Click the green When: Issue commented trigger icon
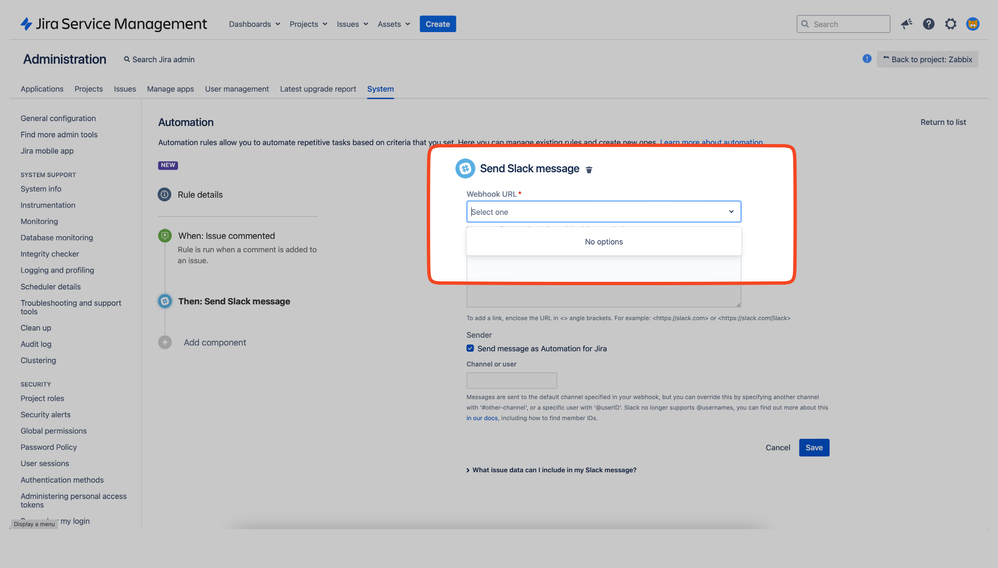998x568 pixels. point(165,236)
